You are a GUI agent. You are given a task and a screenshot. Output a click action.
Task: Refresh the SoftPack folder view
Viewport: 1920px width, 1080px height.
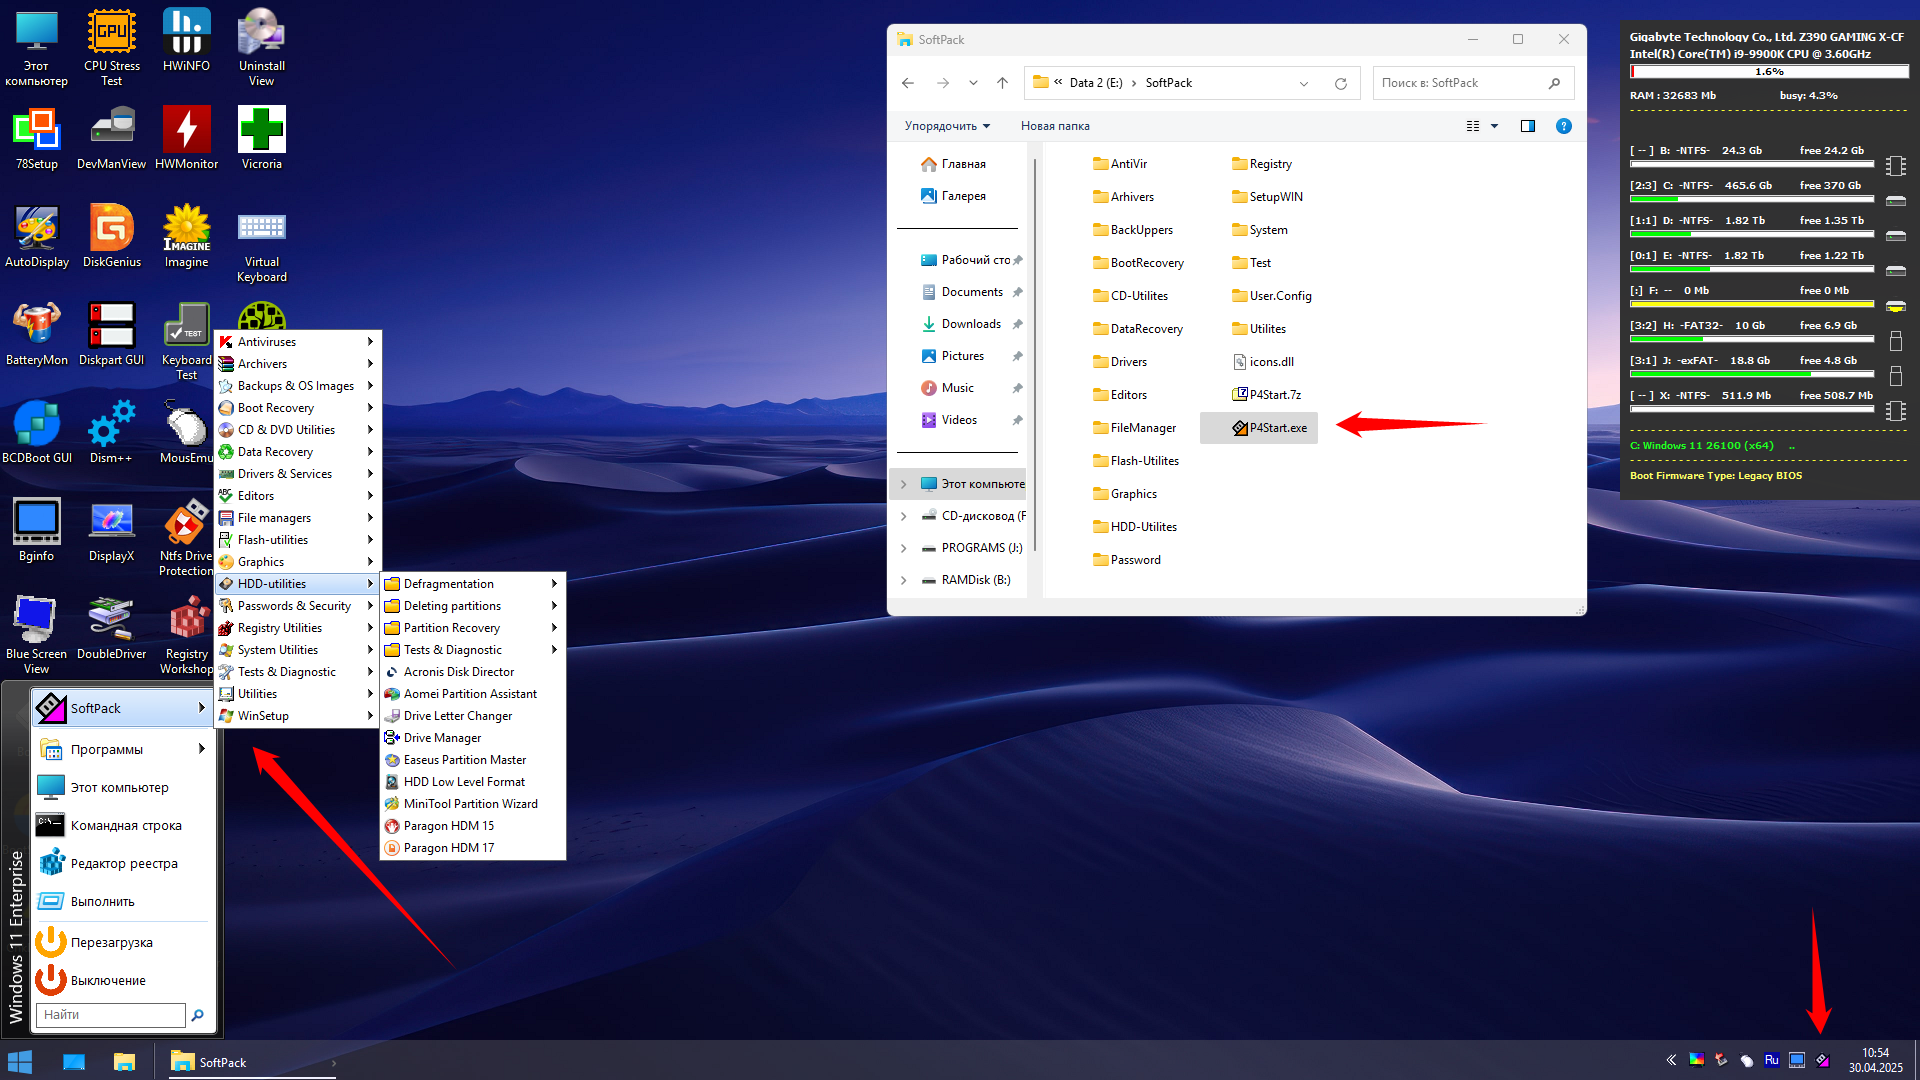click(1341, 83)
